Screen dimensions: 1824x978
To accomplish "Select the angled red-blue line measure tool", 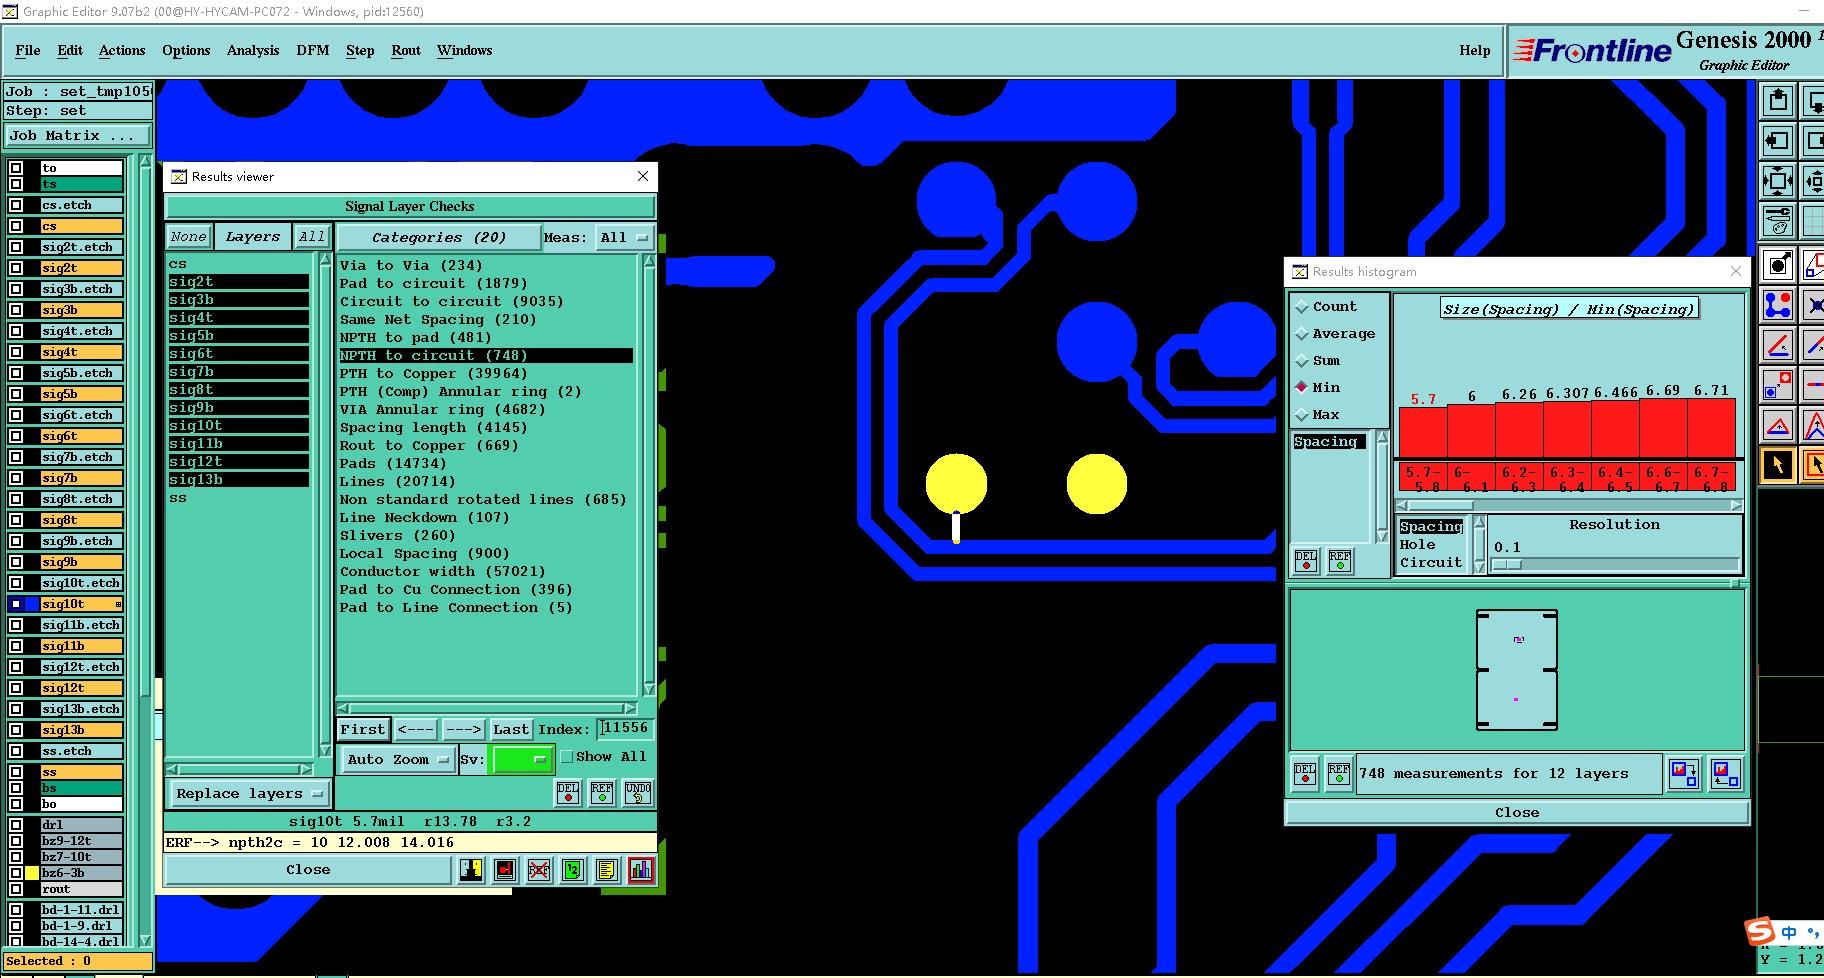I will (x=1778, y=345).
